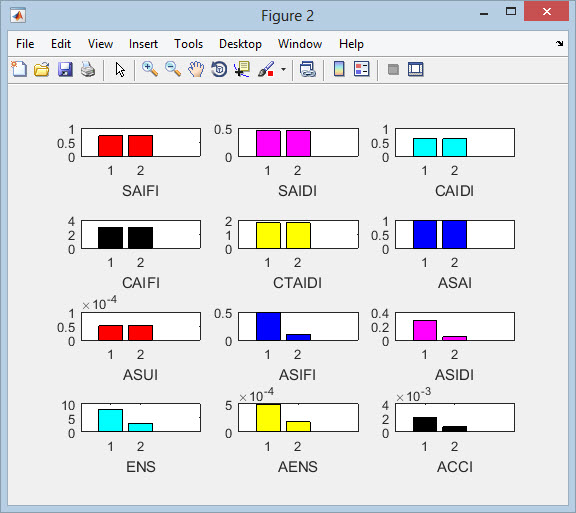Expand the Brush color dropdown arrow
576x513 pixels.
pyautogui.click(x=283, y=69)
